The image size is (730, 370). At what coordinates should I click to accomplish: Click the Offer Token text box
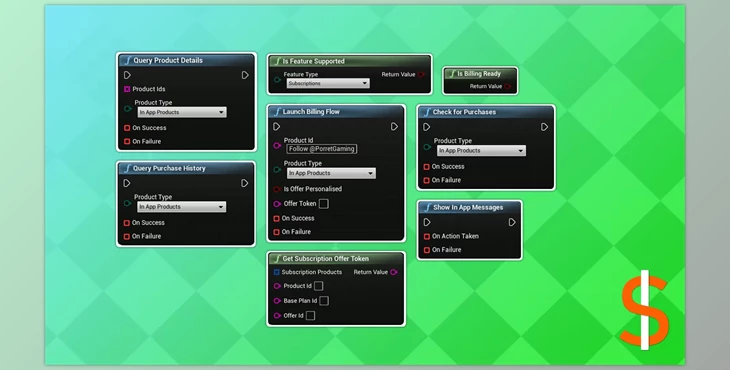coord(324,204)
